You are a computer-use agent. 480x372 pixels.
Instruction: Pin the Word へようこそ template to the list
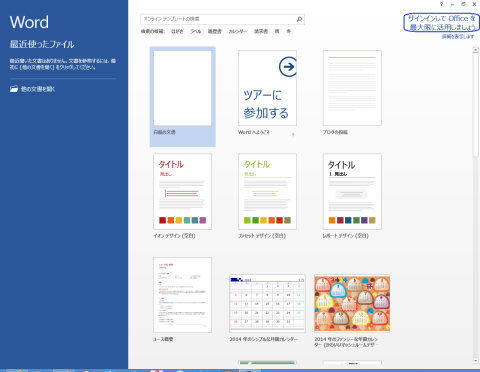[293, 134]
